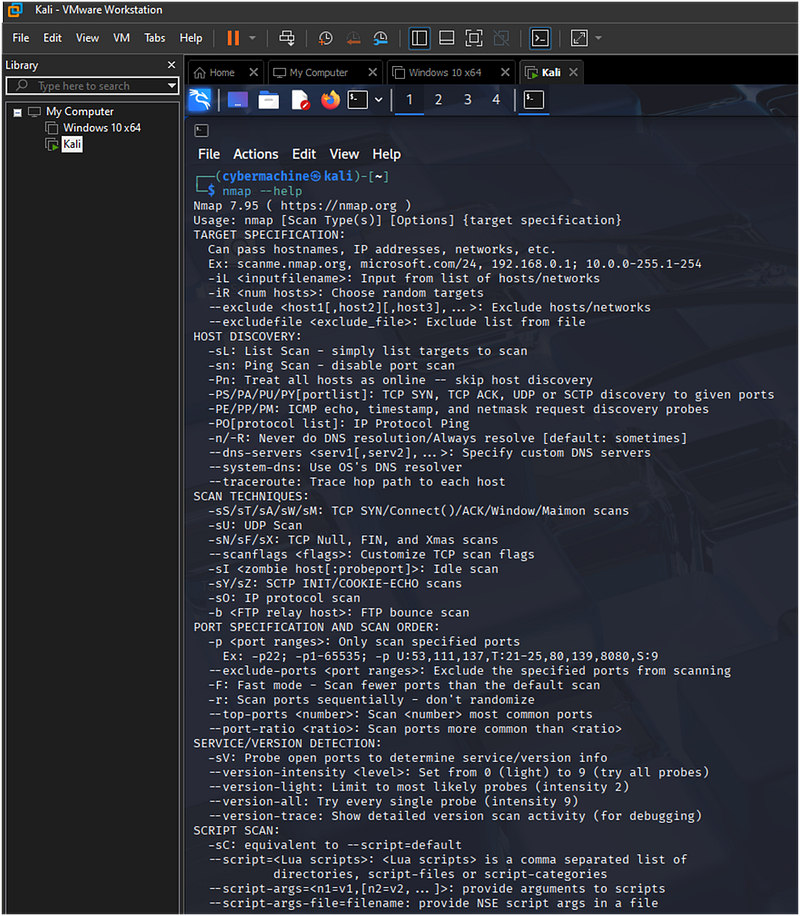Open the VM menu in VMware

tap(122, 38)
